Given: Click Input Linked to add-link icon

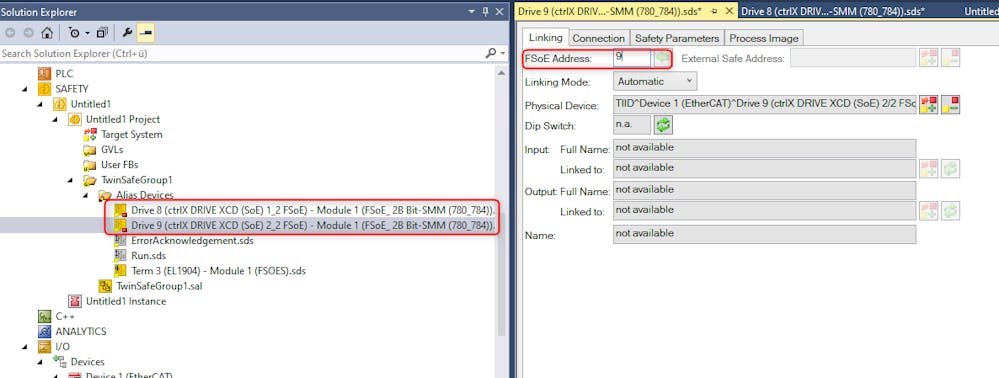Looking at the screenshot, I should 929,168.
